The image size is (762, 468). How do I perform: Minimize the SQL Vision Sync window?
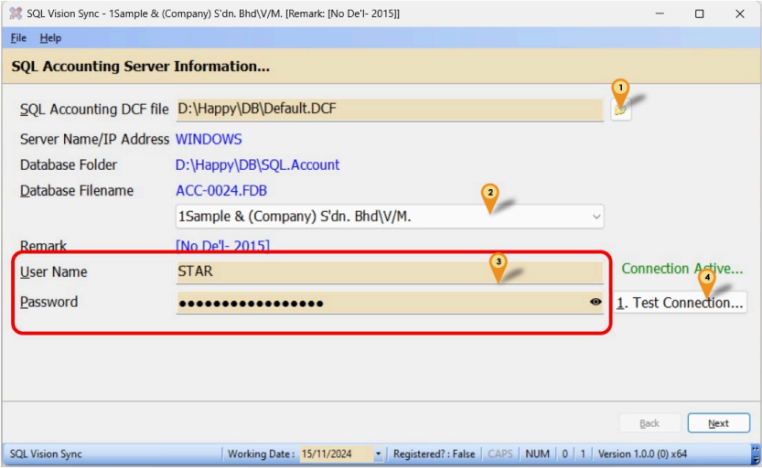coord(659,14)
